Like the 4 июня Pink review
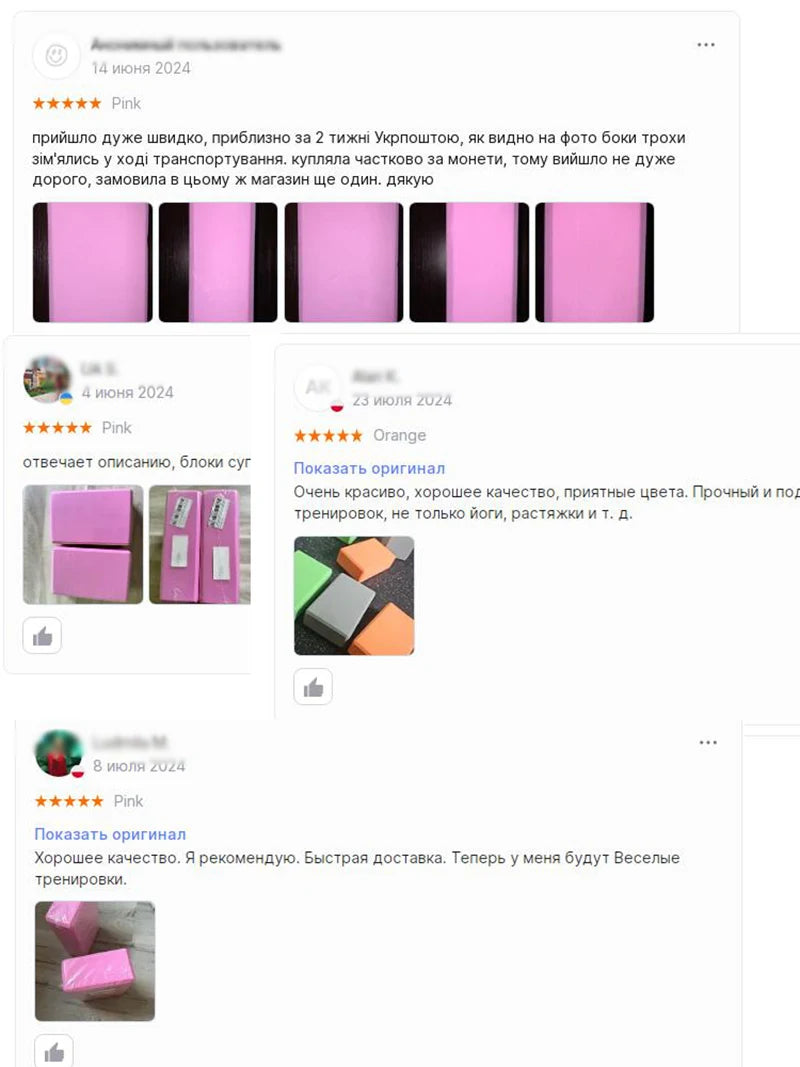This screenshot has height=1067, width=800. (42, 636)
